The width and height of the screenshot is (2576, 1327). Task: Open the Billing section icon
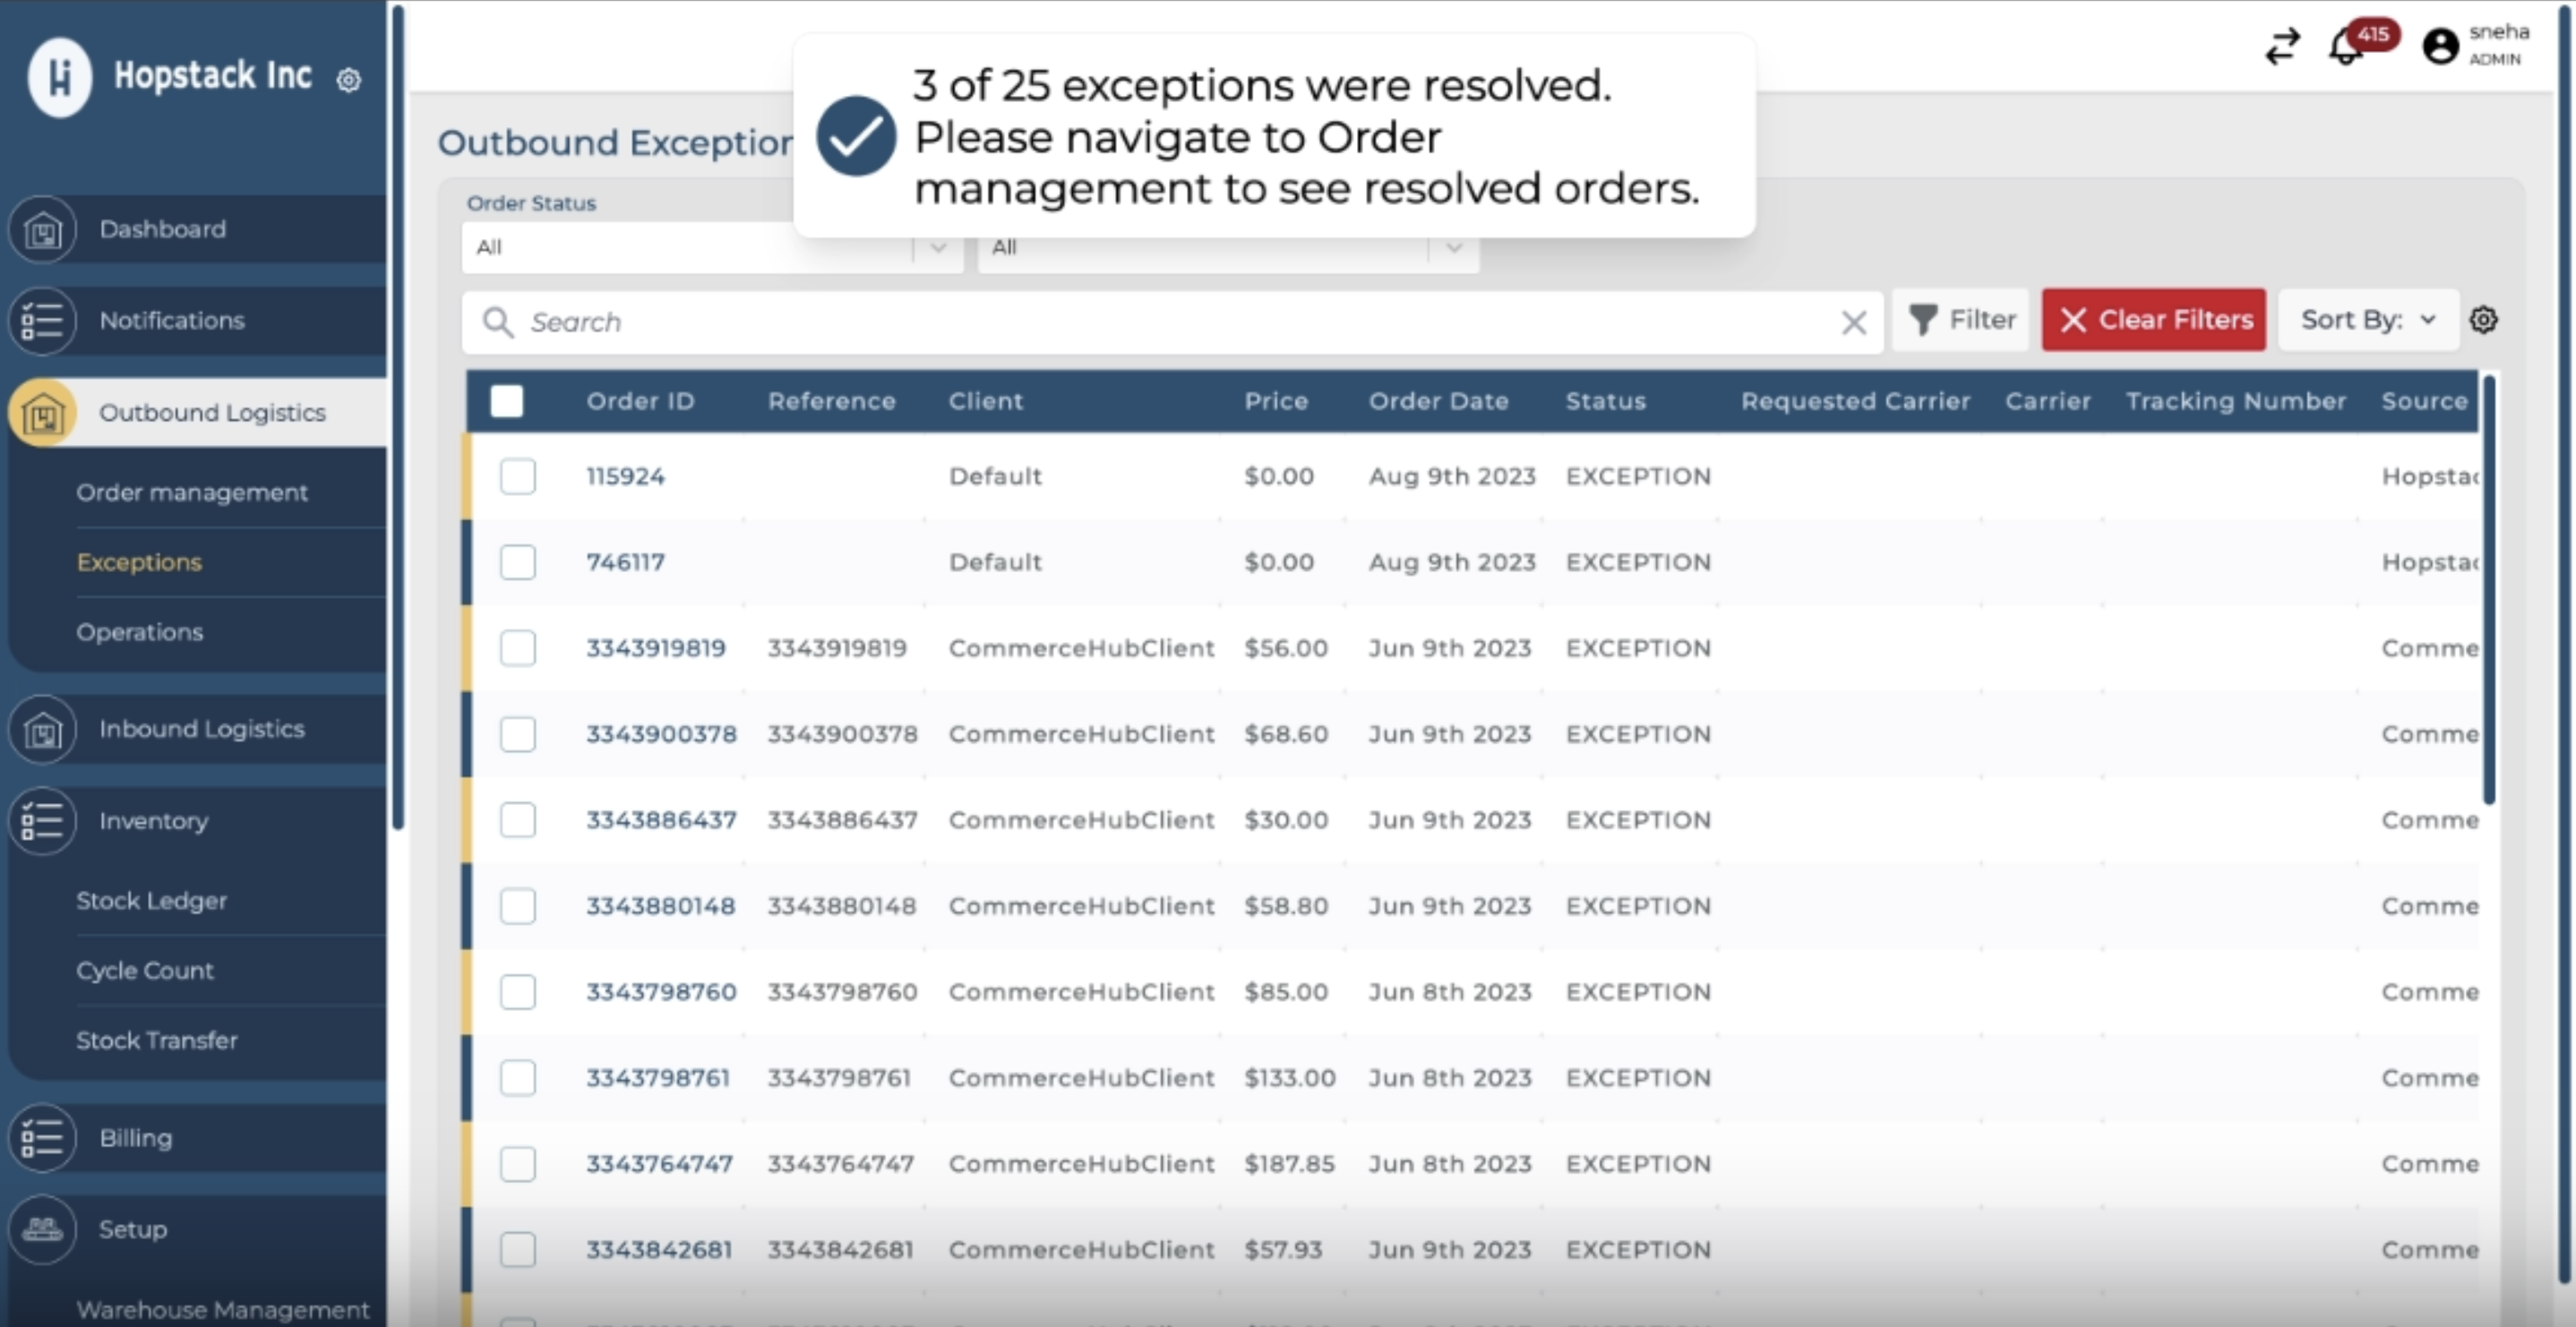(42, 1138)
